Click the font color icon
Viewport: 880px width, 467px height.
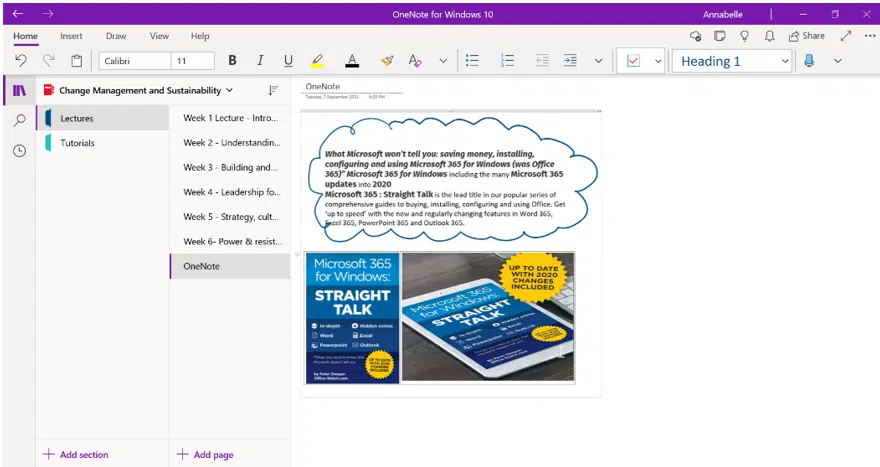click(x=352, y=61)
